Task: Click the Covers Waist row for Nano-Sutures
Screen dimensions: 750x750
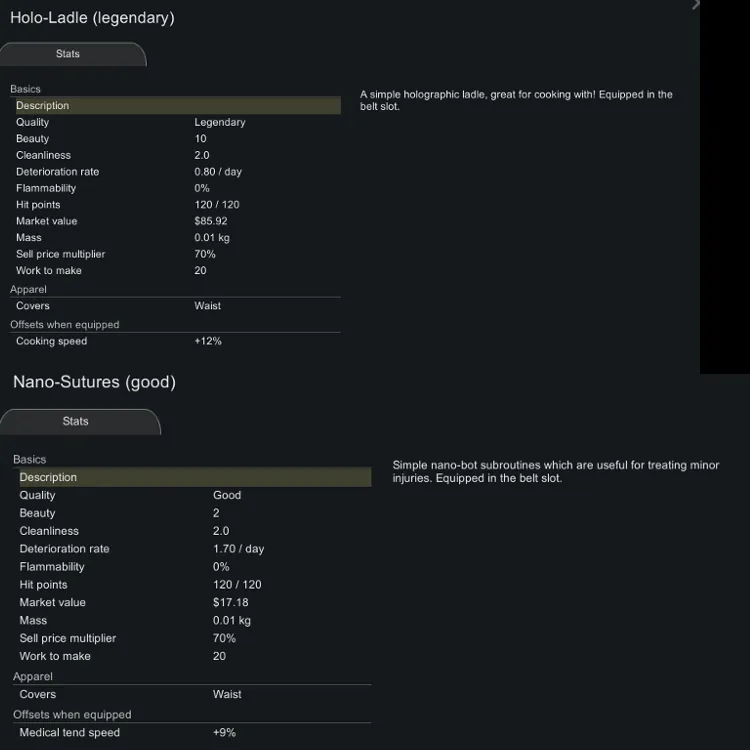Action: (x=193, y=695)
